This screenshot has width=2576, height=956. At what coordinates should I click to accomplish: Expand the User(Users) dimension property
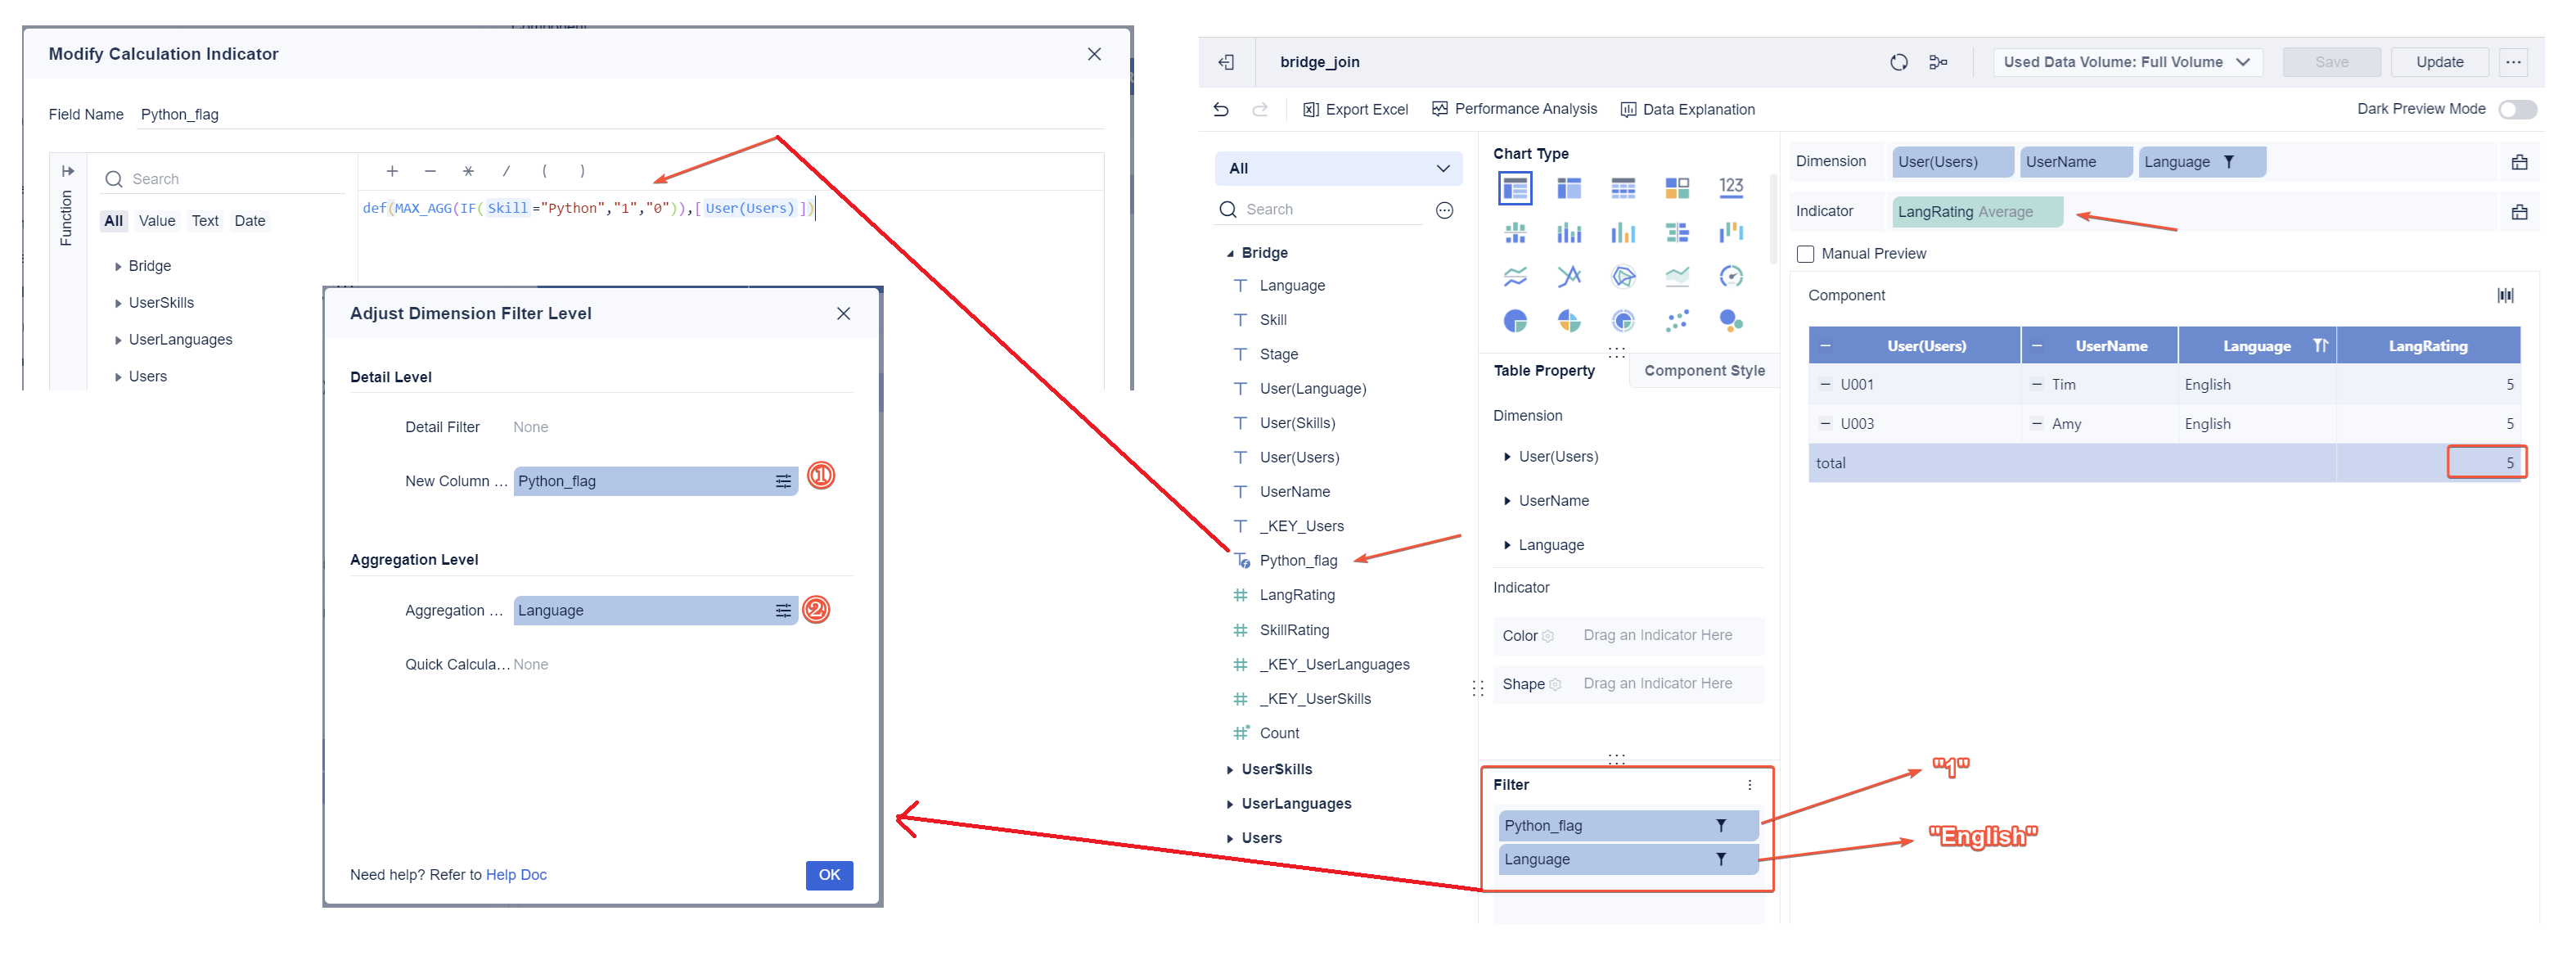point(1507,457)
